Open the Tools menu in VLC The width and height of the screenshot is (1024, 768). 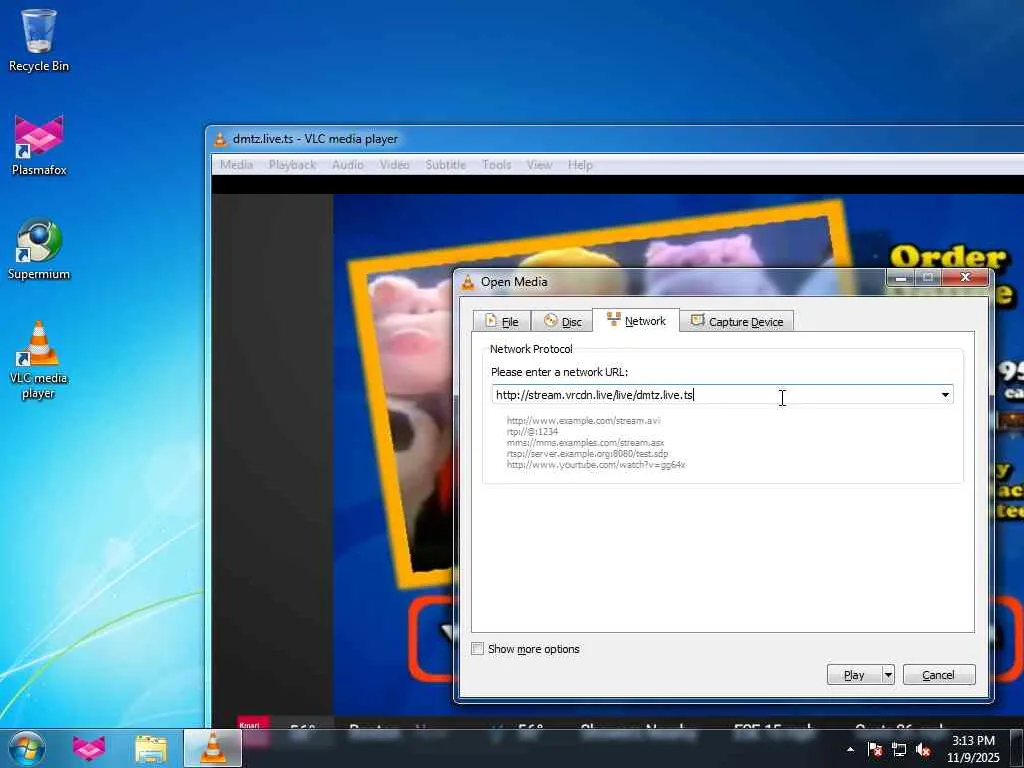496,165
